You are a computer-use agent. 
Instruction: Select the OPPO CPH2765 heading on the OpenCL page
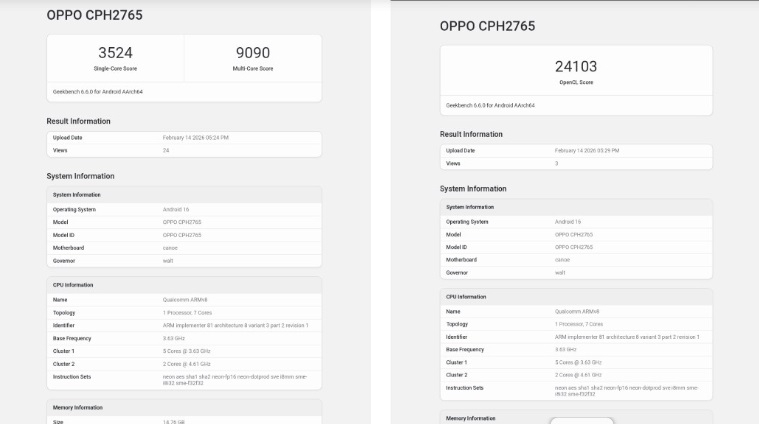(487, 26)
